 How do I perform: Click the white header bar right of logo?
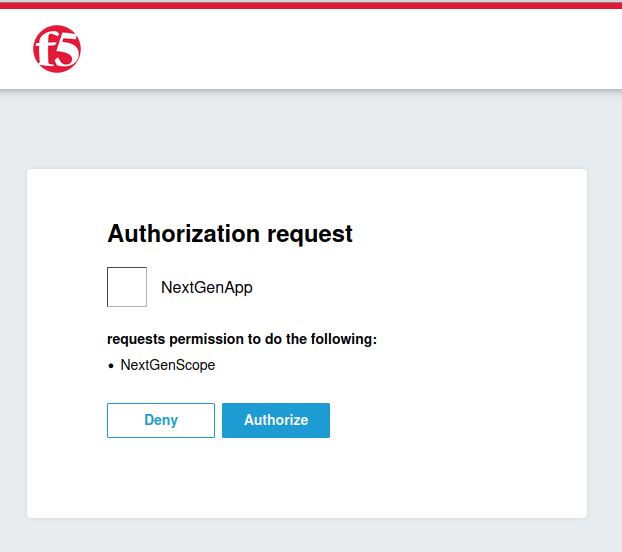pos(350,48)
